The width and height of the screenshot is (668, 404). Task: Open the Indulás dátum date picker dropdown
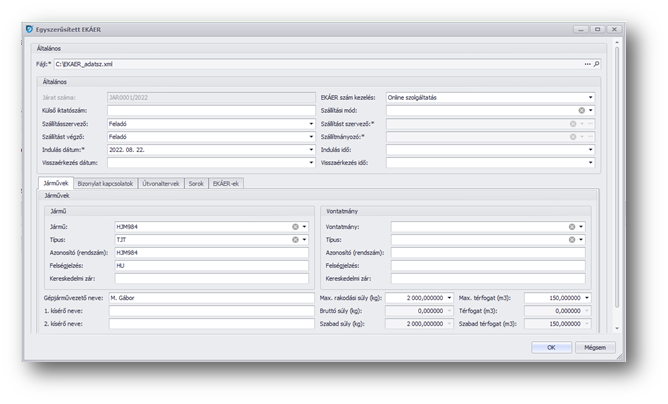click(311, 149)
